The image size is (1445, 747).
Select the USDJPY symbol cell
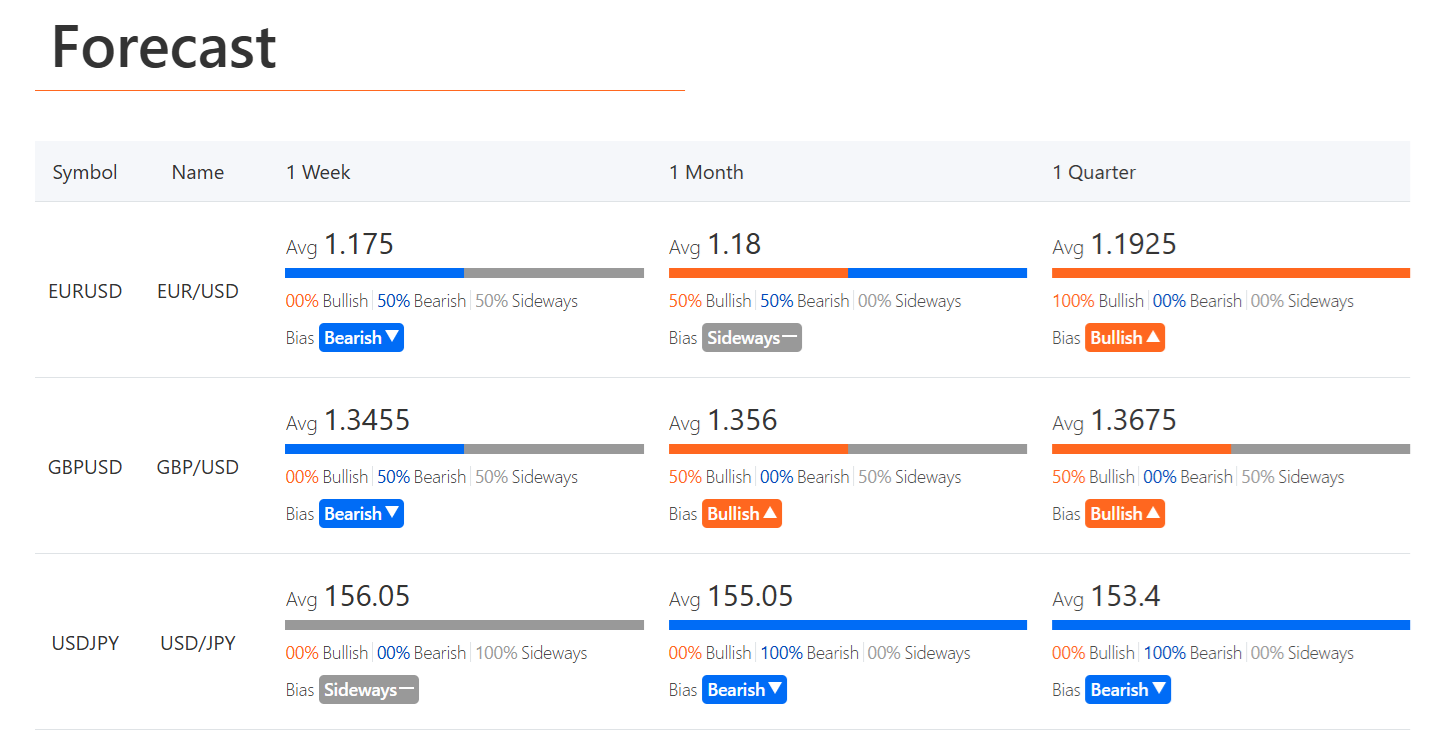point(85,643)
